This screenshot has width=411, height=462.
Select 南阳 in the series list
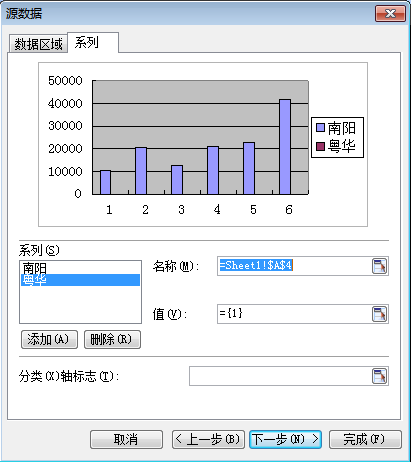pos(80,268)
